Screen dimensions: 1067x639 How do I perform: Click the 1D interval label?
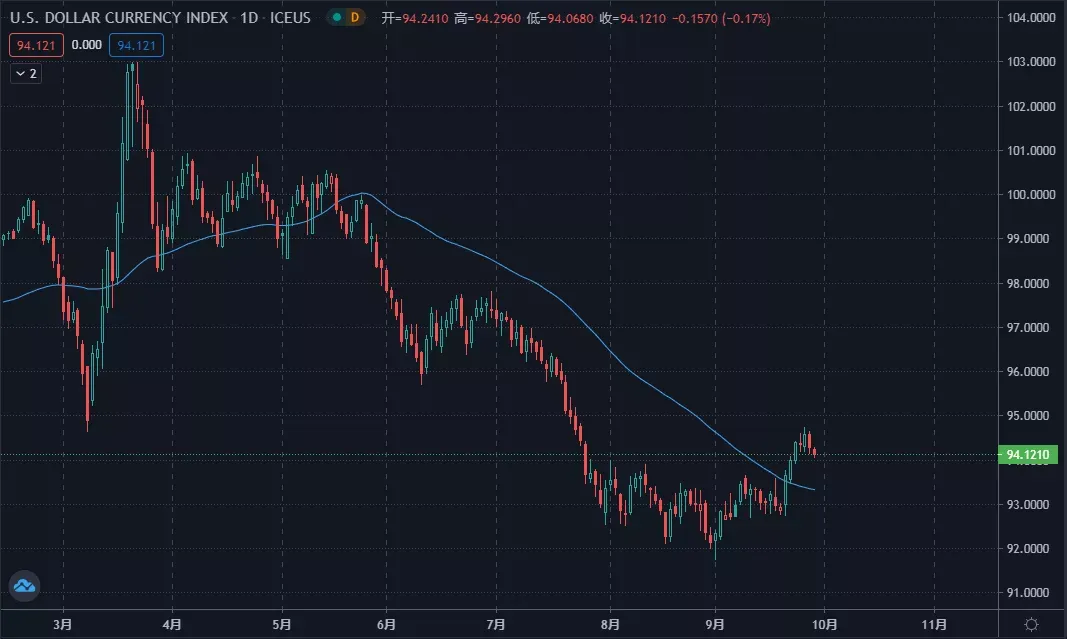pyautogui.click(x=249, y=18)
